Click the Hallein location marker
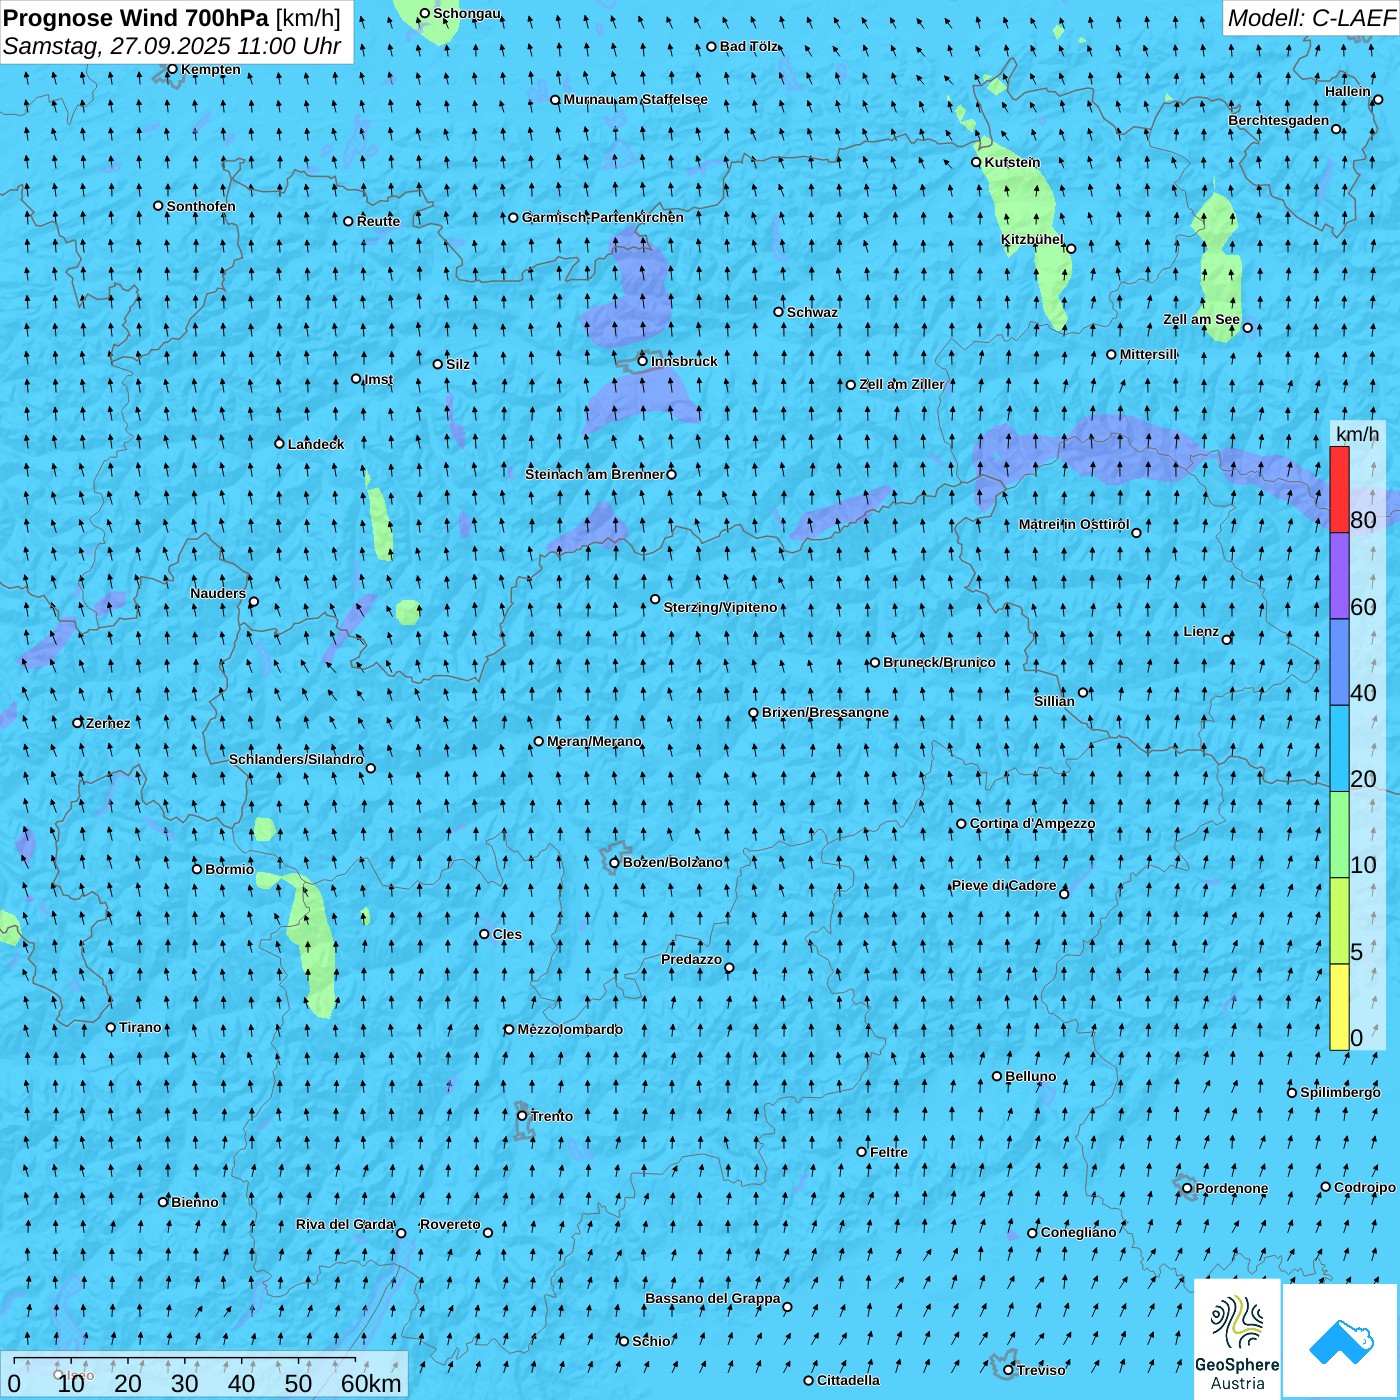This screenshot has width=1400, height=1400. [1377, 99]
